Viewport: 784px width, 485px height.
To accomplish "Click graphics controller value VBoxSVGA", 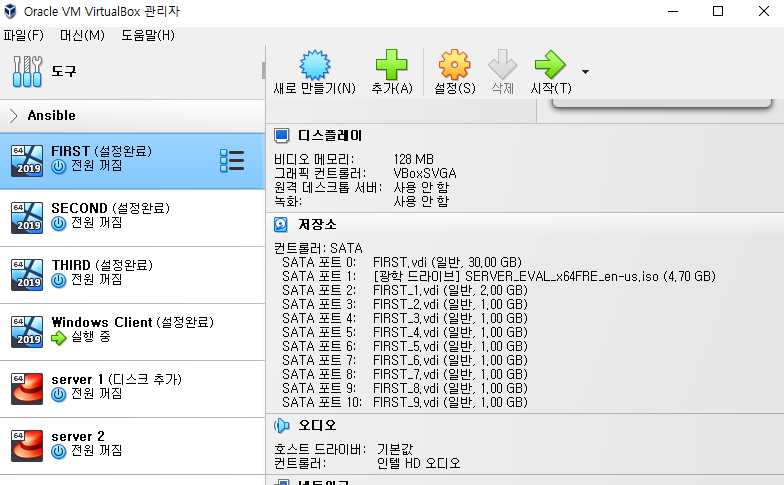I will 425,174.
